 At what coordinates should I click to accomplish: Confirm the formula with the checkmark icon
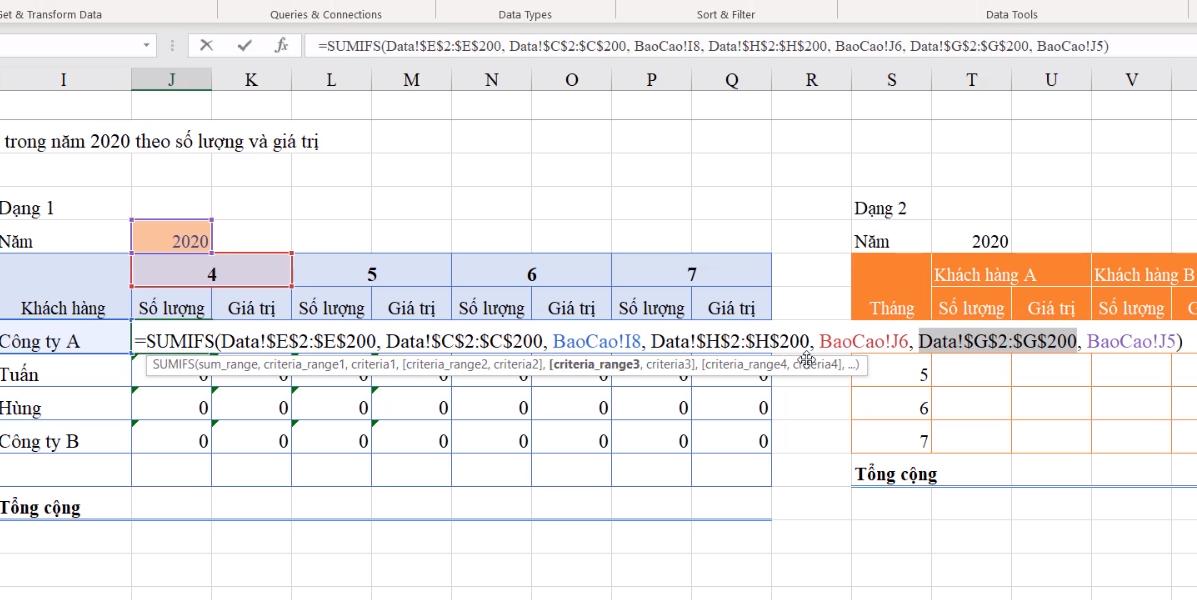click(244, 45)
